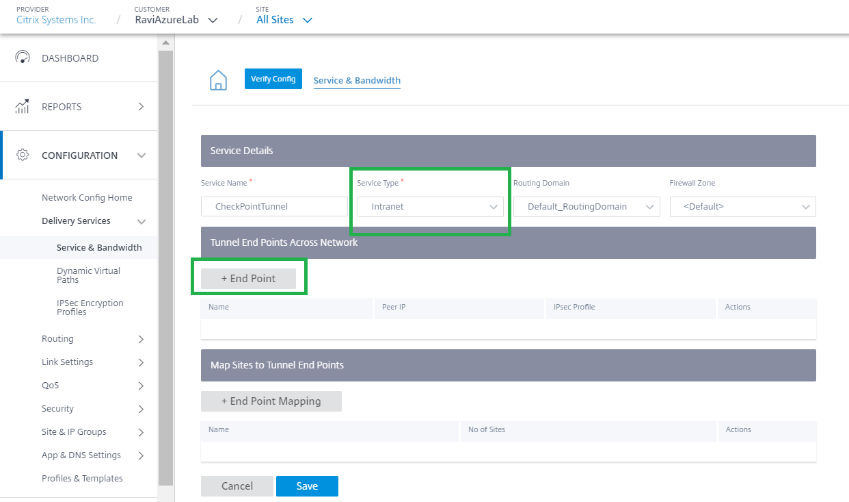Image resolution: width=849 pixels, height=502 pixels.
Task: Click the Service Details header
Action: point(508,151)
